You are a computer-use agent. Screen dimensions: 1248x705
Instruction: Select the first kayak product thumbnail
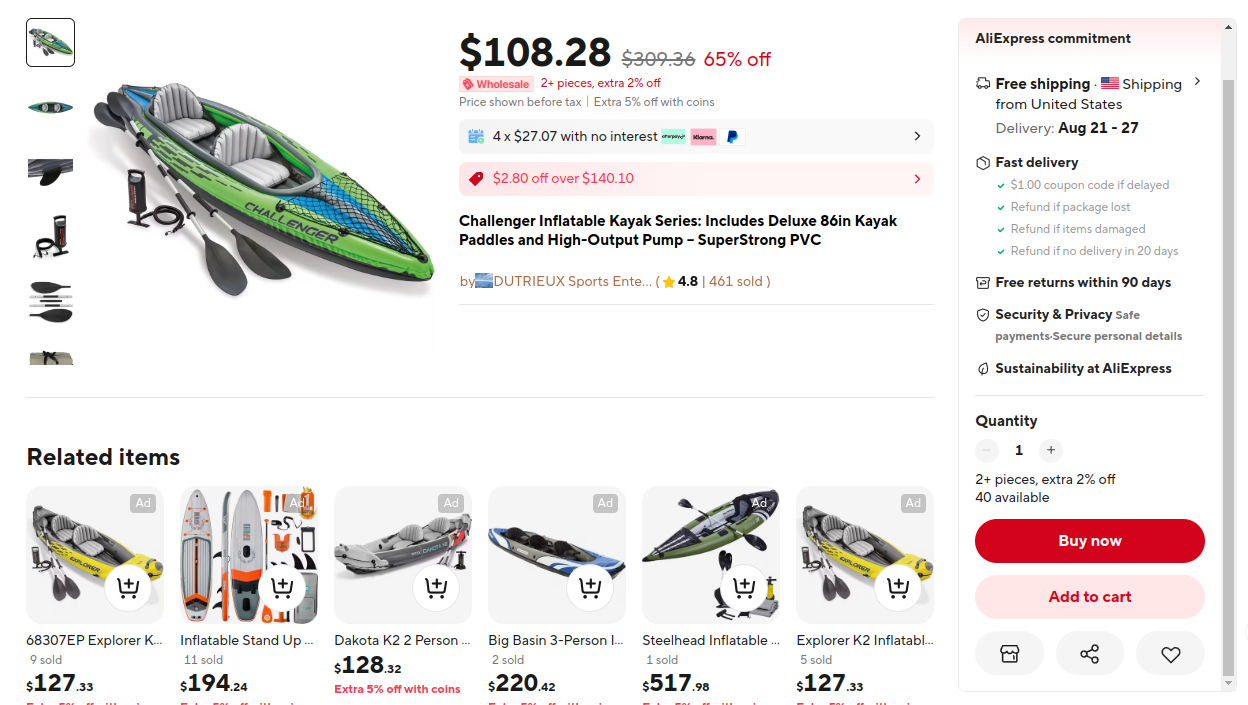50,43
